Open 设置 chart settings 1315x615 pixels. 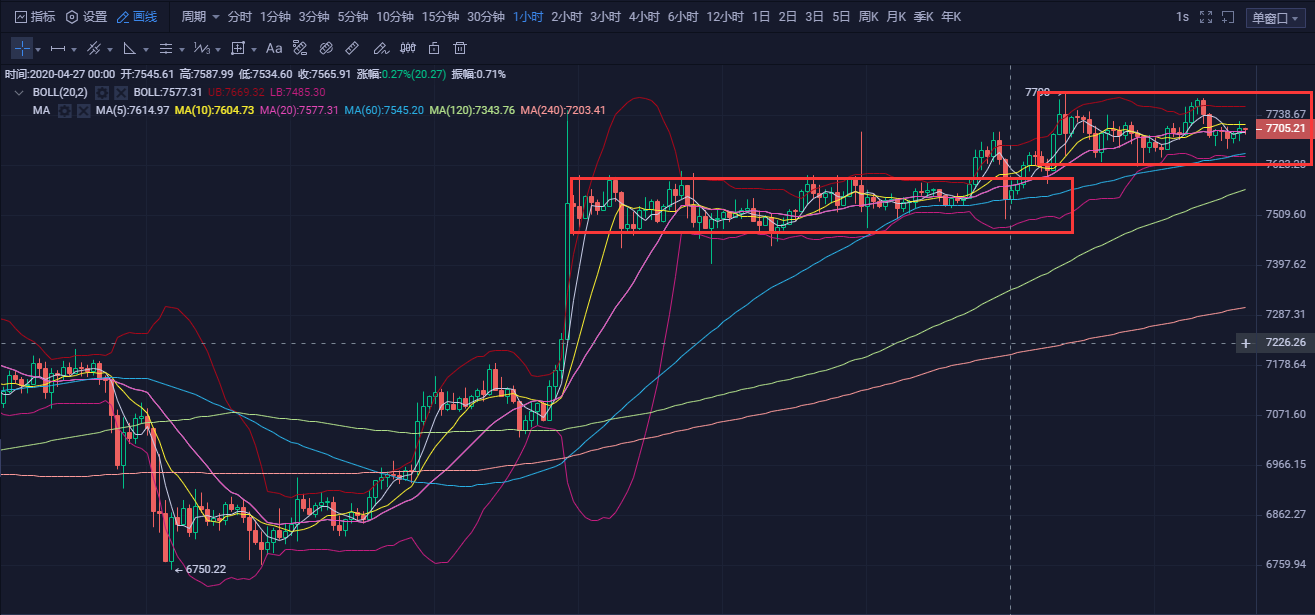[86, 17]
